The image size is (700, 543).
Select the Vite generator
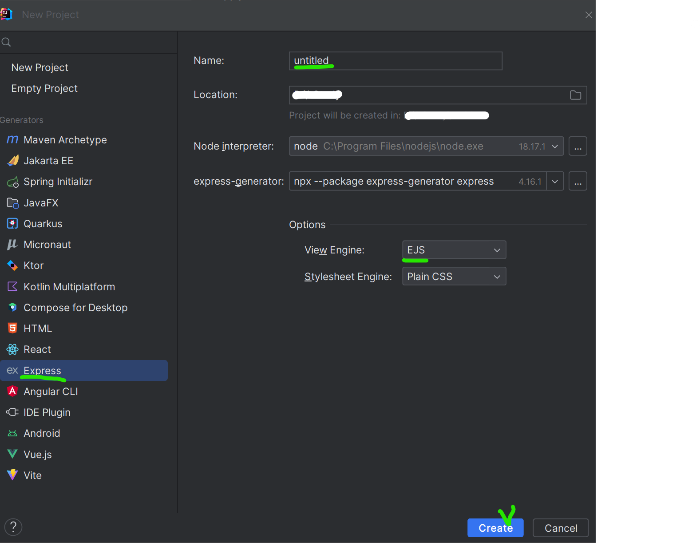[32, 475]
